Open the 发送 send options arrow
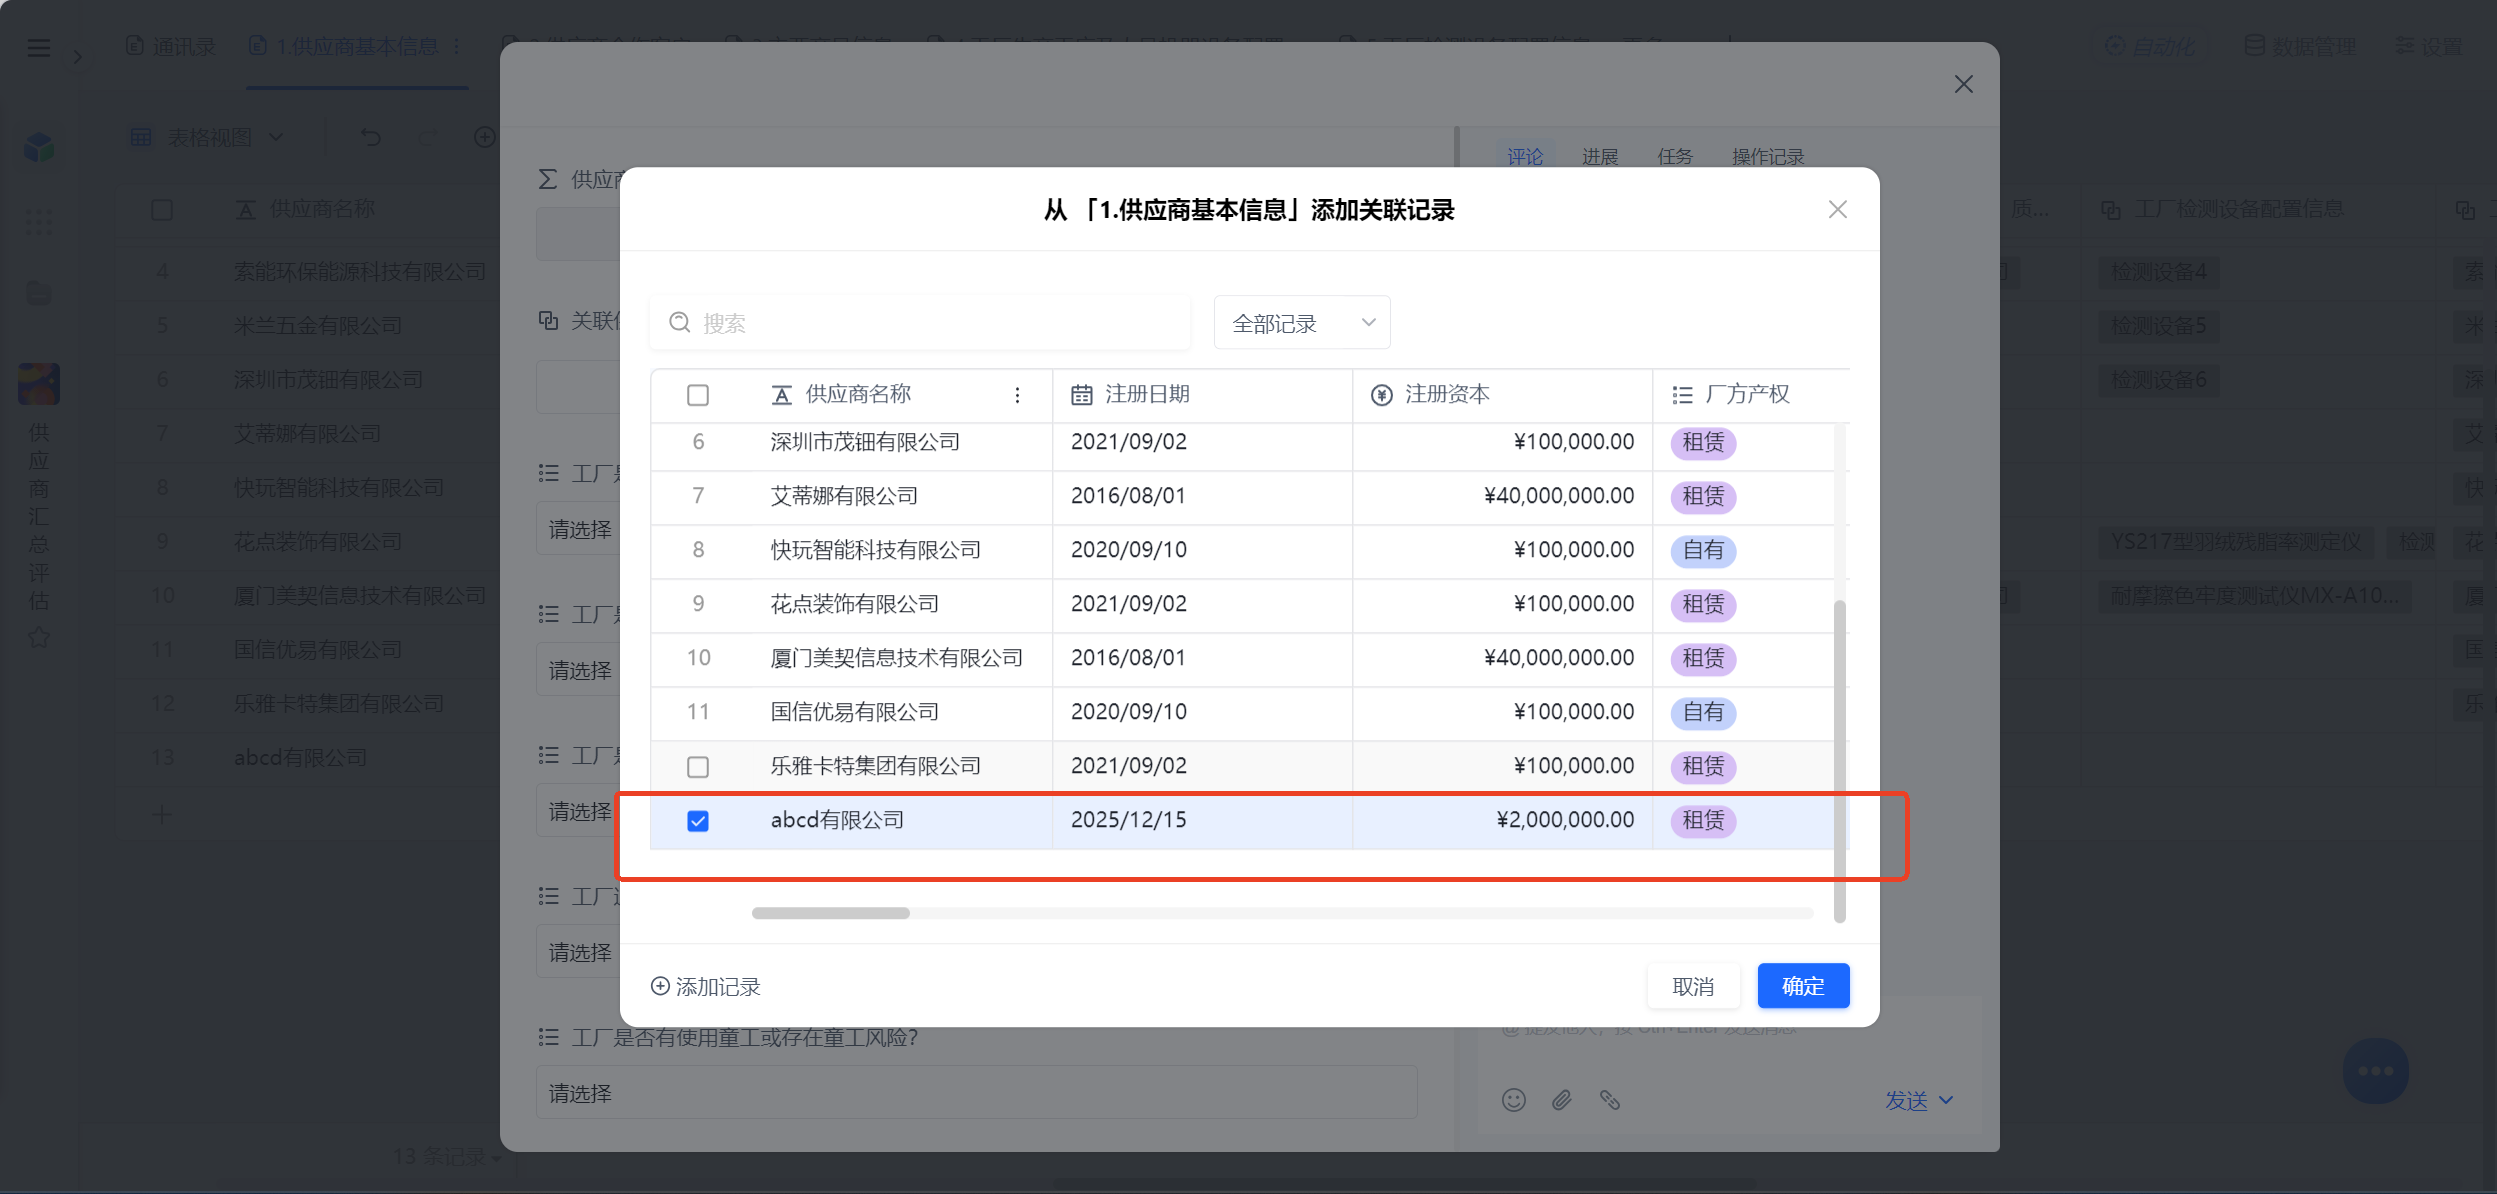Viewport: 2497px width, 1194px height. point(1946,1100)
